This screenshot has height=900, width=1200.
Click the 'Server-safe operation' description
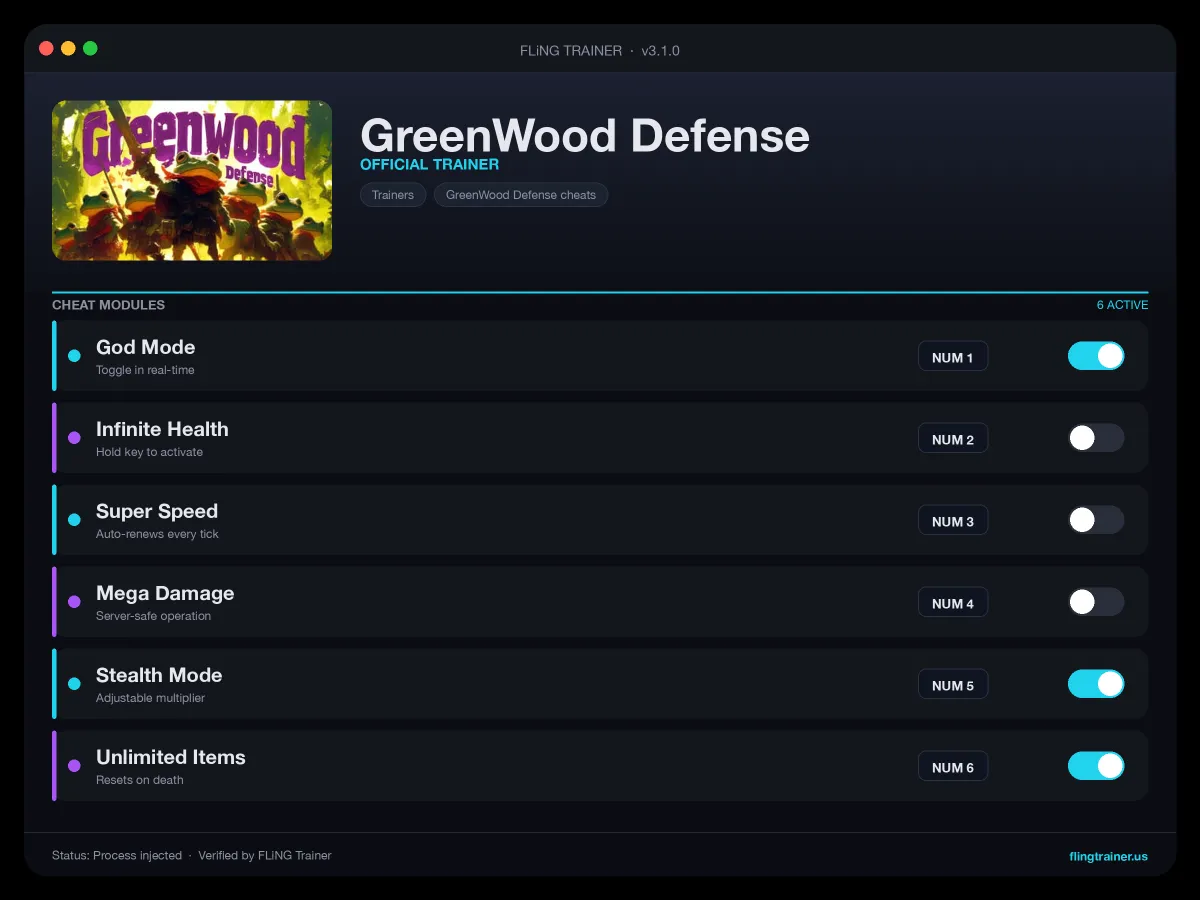(x=153, y=616)
